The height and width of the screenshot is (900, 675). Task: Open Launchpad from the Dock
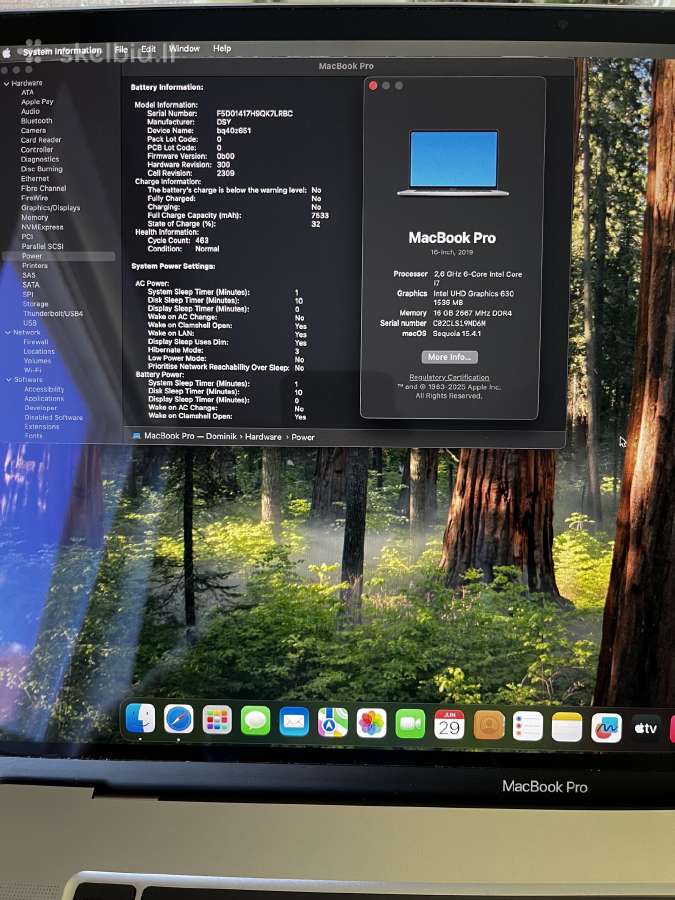click(x=217, y=720)
